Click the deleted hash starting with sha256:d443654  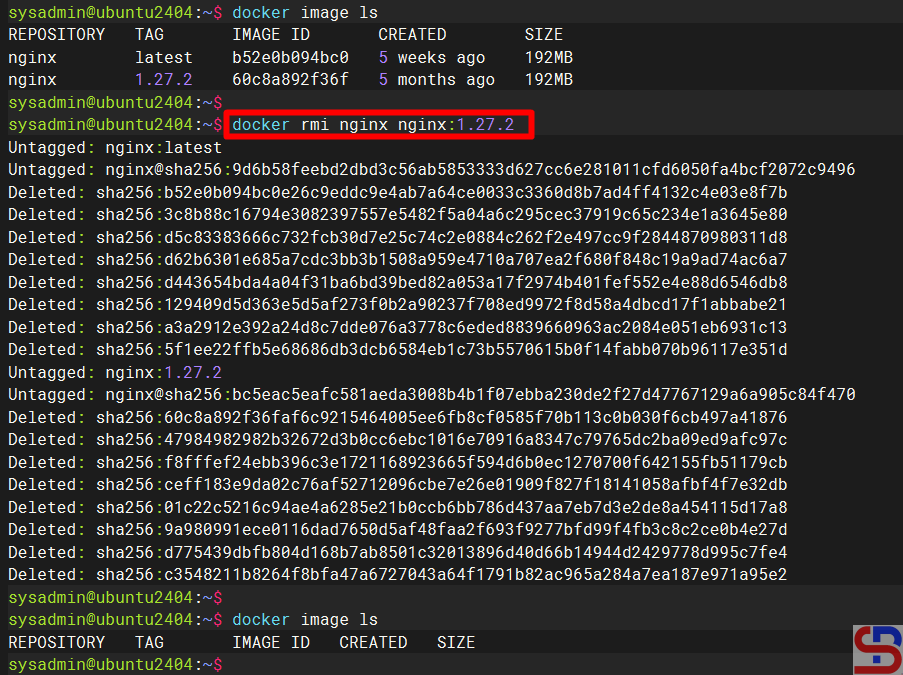click(441, 282)
